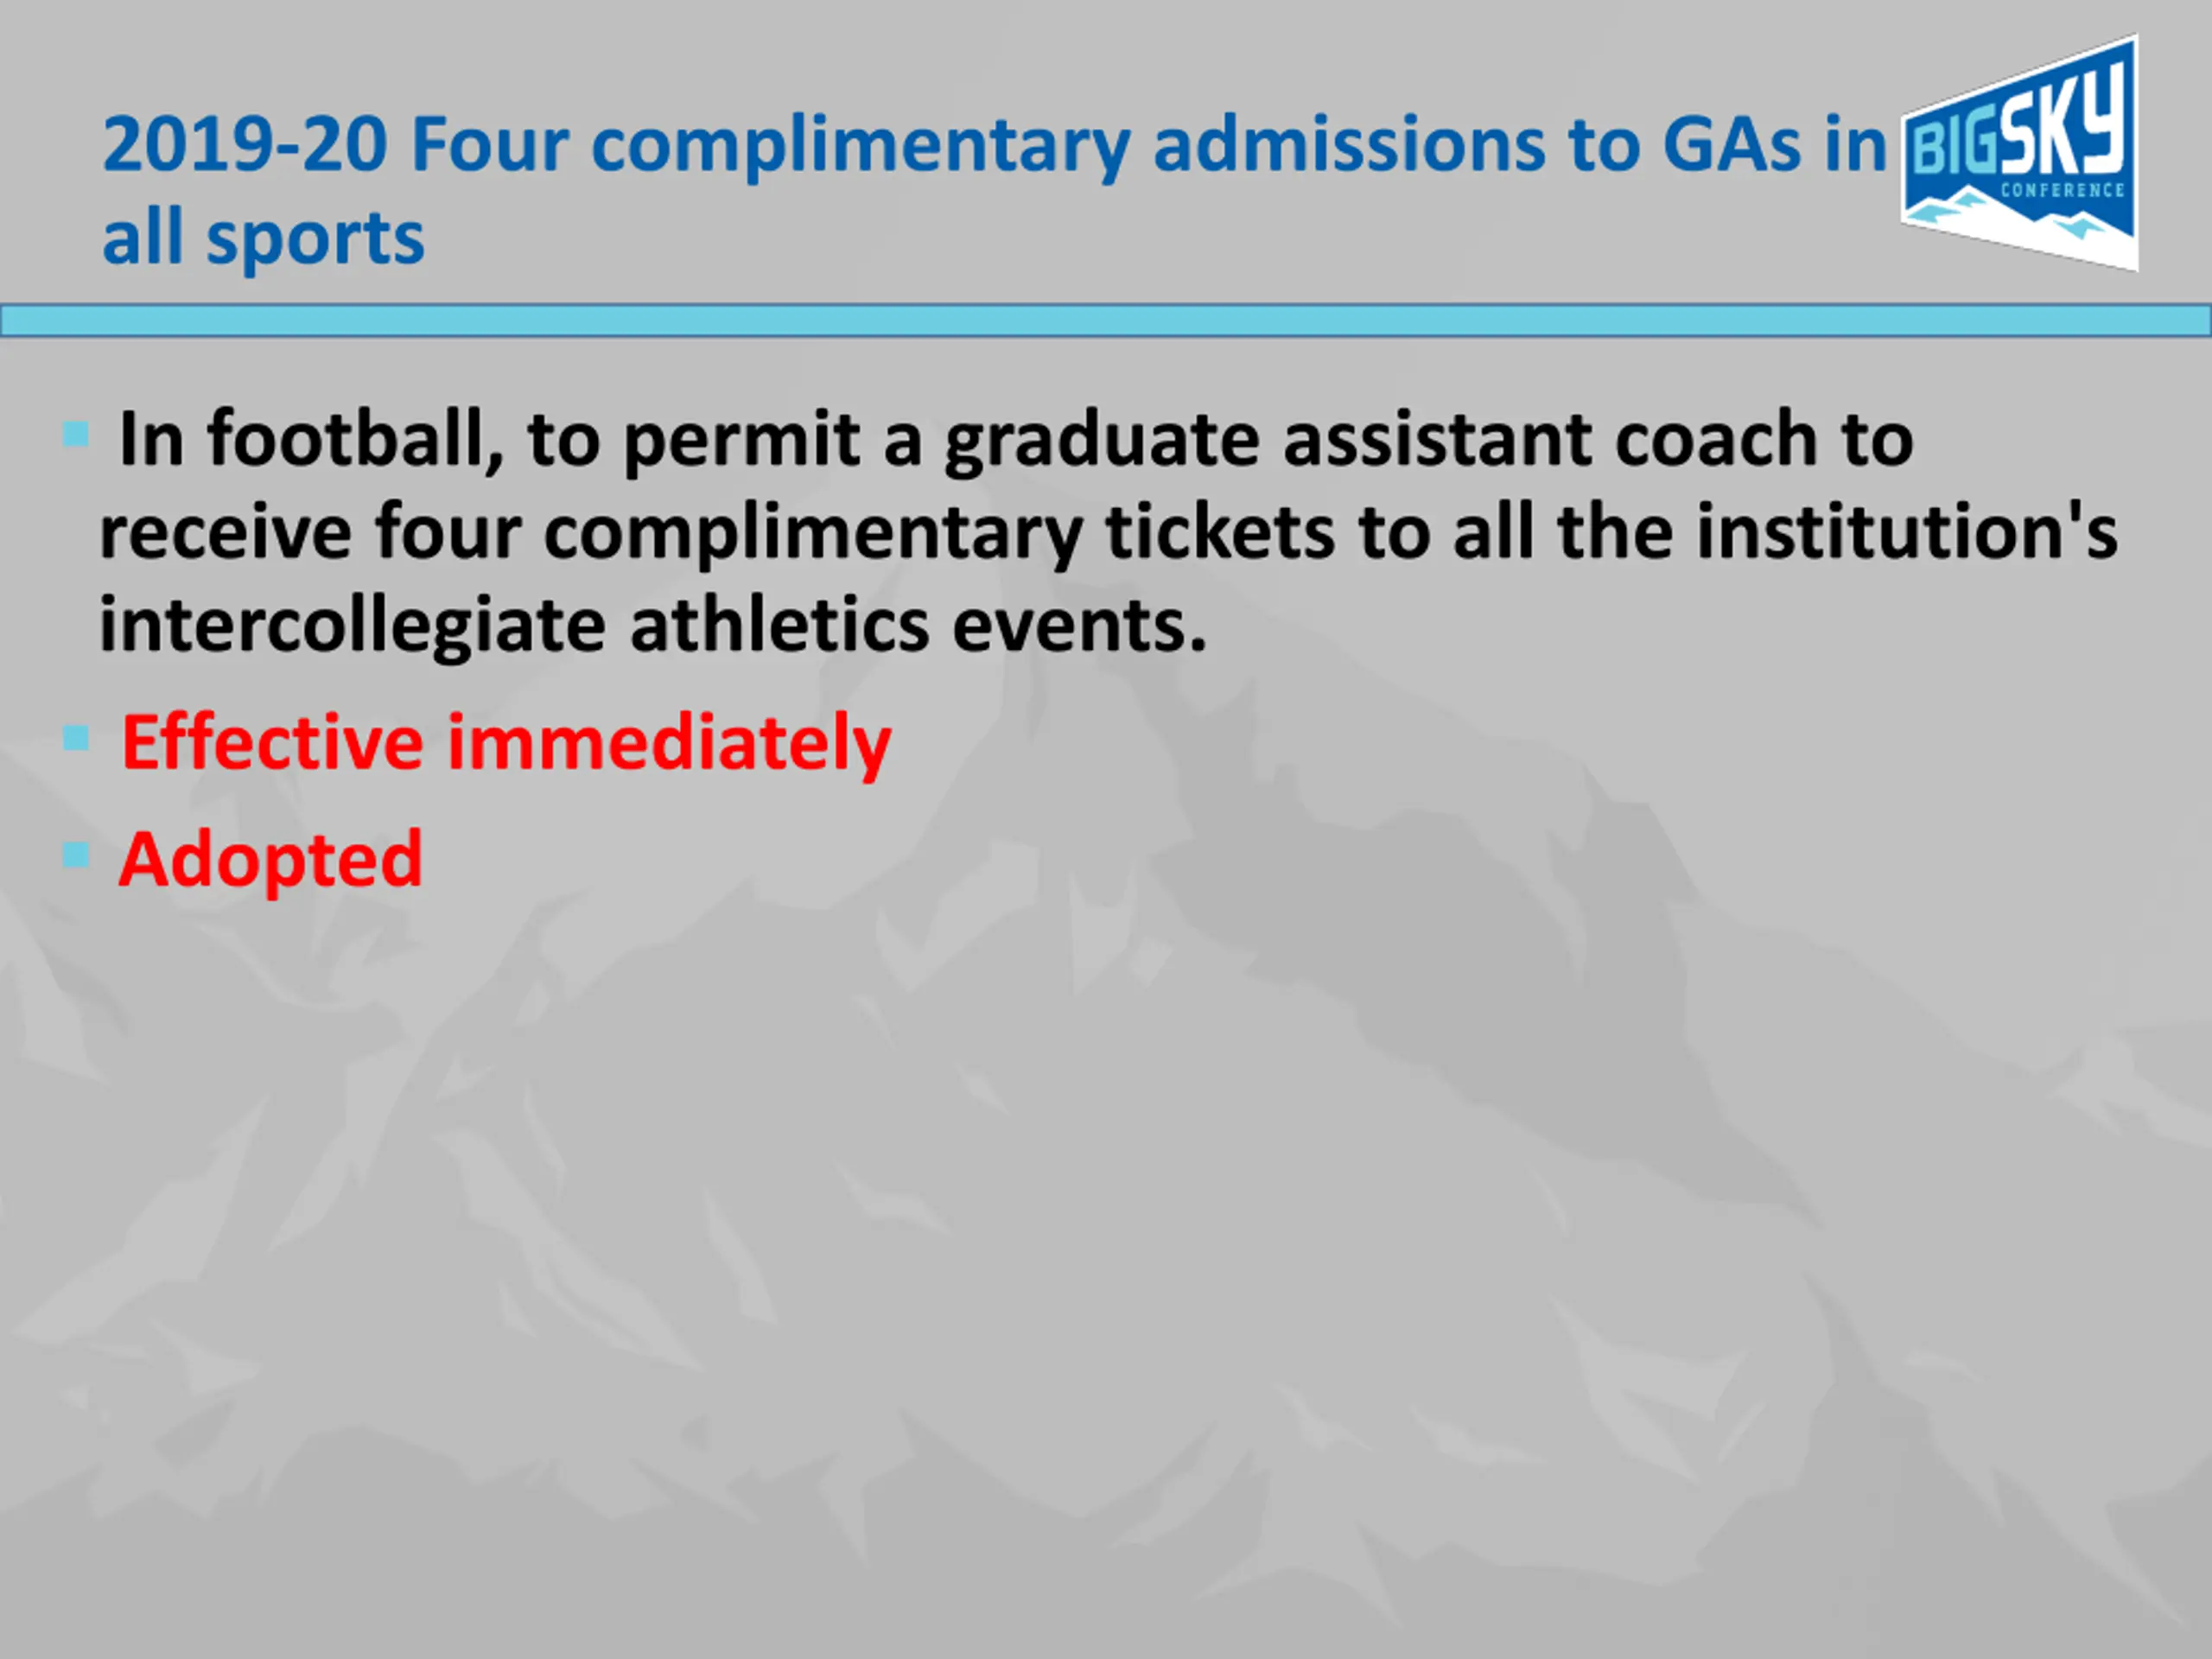Screen dimensions: 2212x1659
Task: Click the SKY lettering in the logo
Action: point(2065,125)
